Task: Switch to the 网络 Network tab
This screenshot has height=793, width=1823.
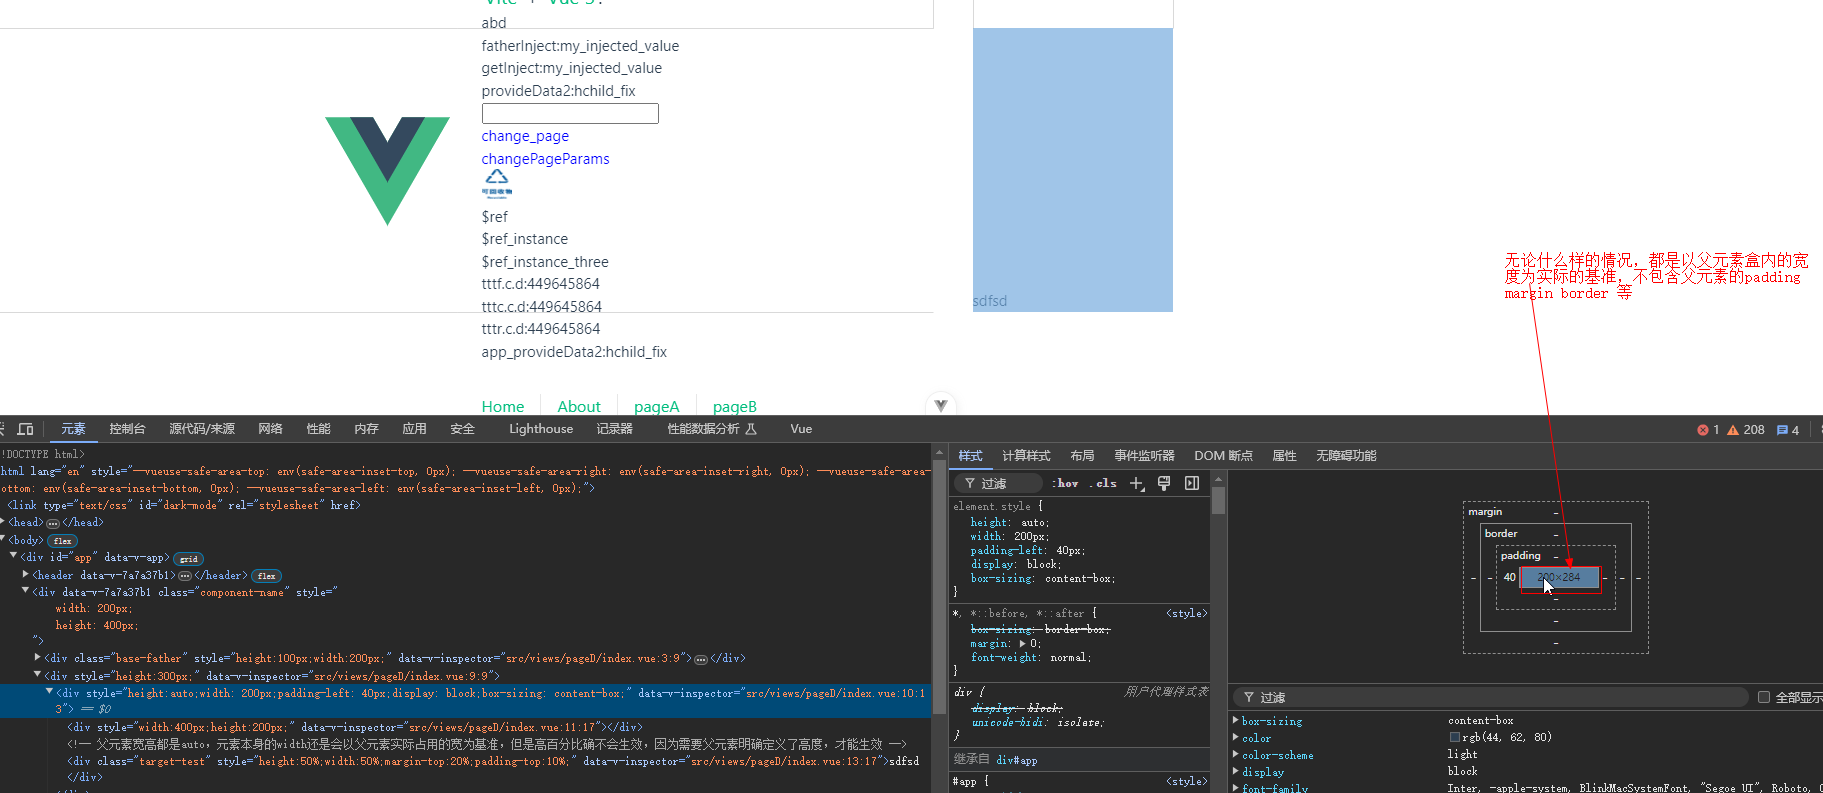Action: (x=270, y=429)
